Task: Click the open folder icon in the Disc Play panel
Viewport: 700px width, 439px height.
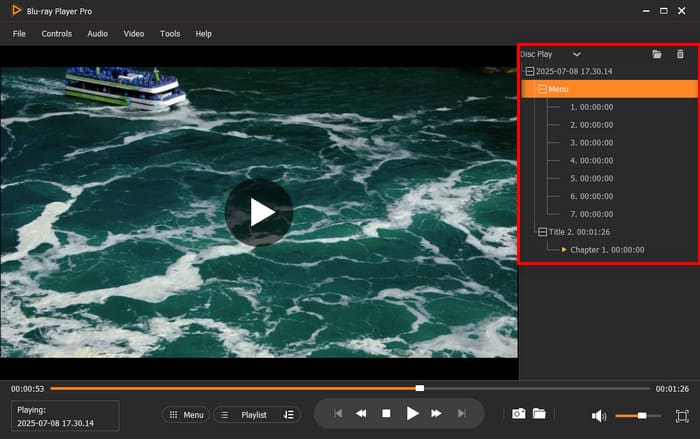Action: 657,54
